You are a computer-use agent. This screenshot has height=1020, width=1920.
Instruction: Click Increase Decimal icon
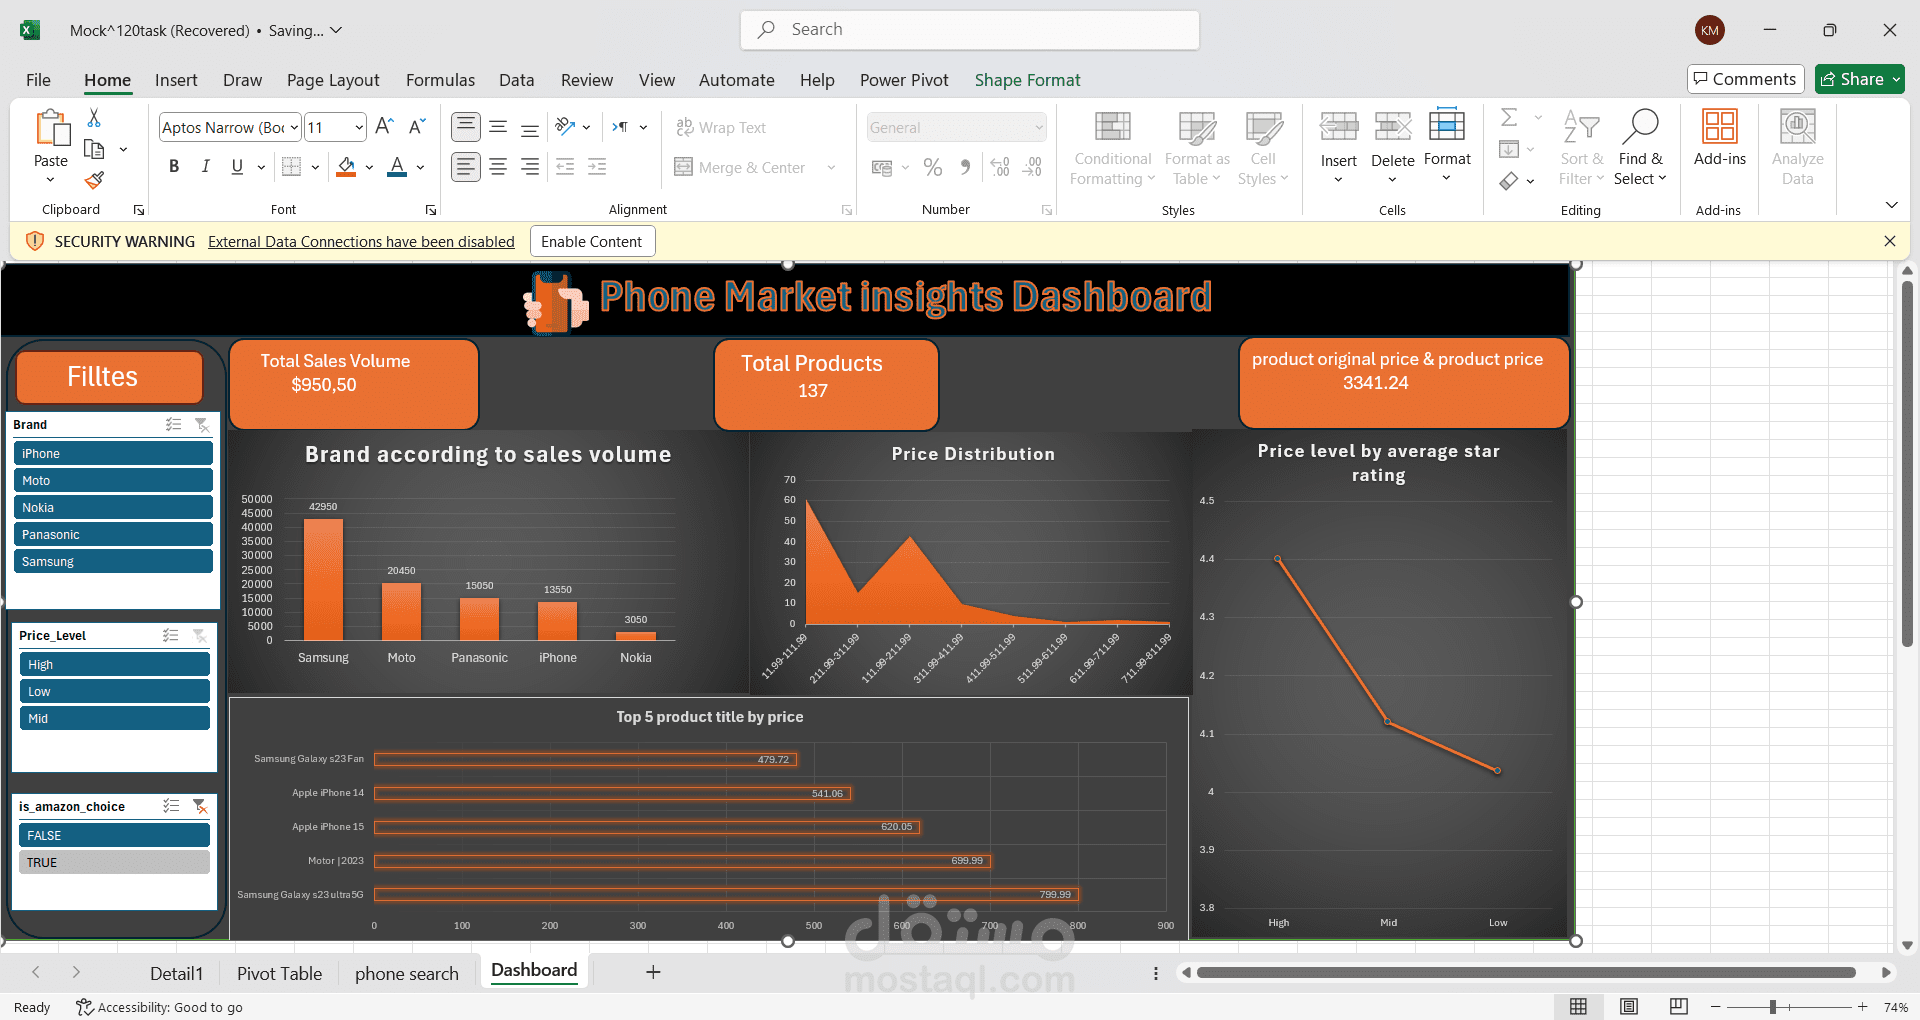1000,167
